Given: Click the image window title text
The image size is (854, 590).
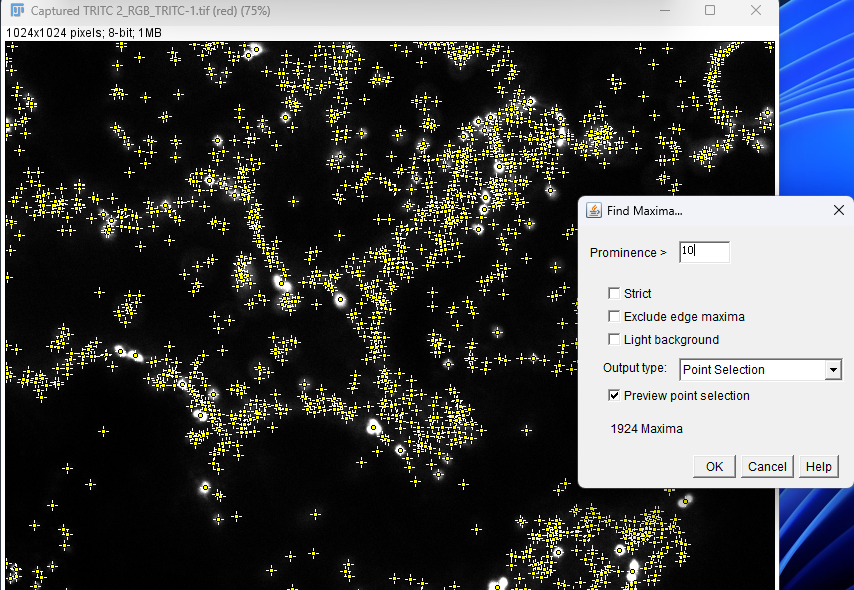Looking at the screenshot, I should point(150,11).
